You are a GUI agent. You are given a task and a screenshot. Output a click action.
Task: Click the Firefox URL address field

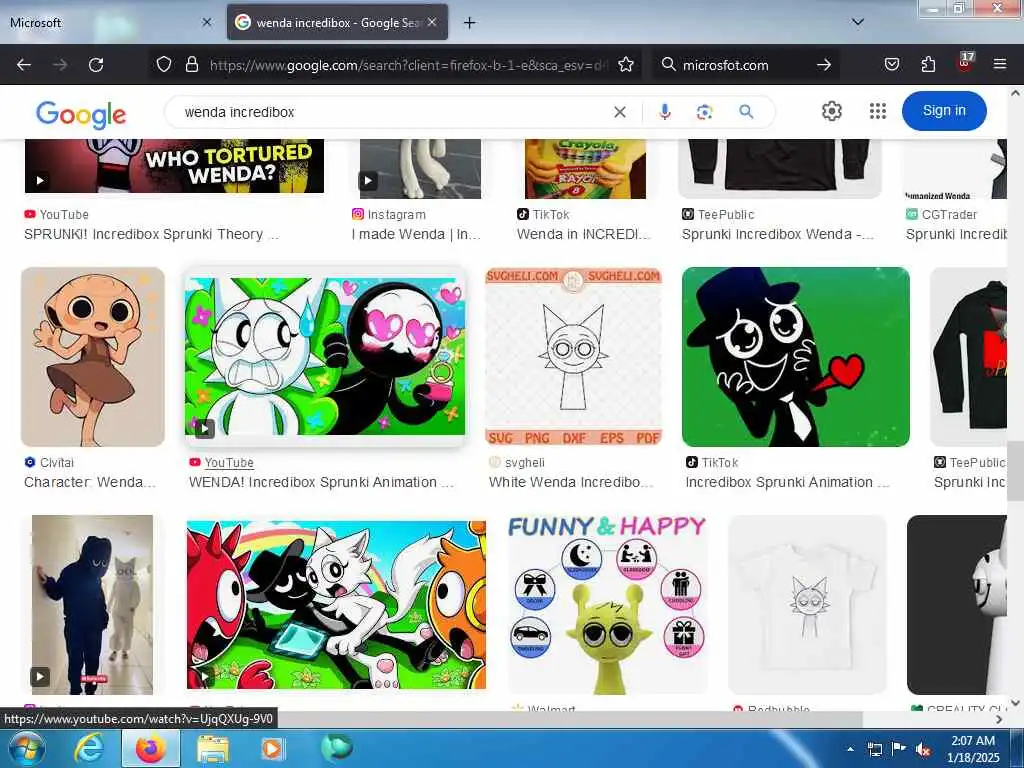pyautogui.click(x=408, y=65)
